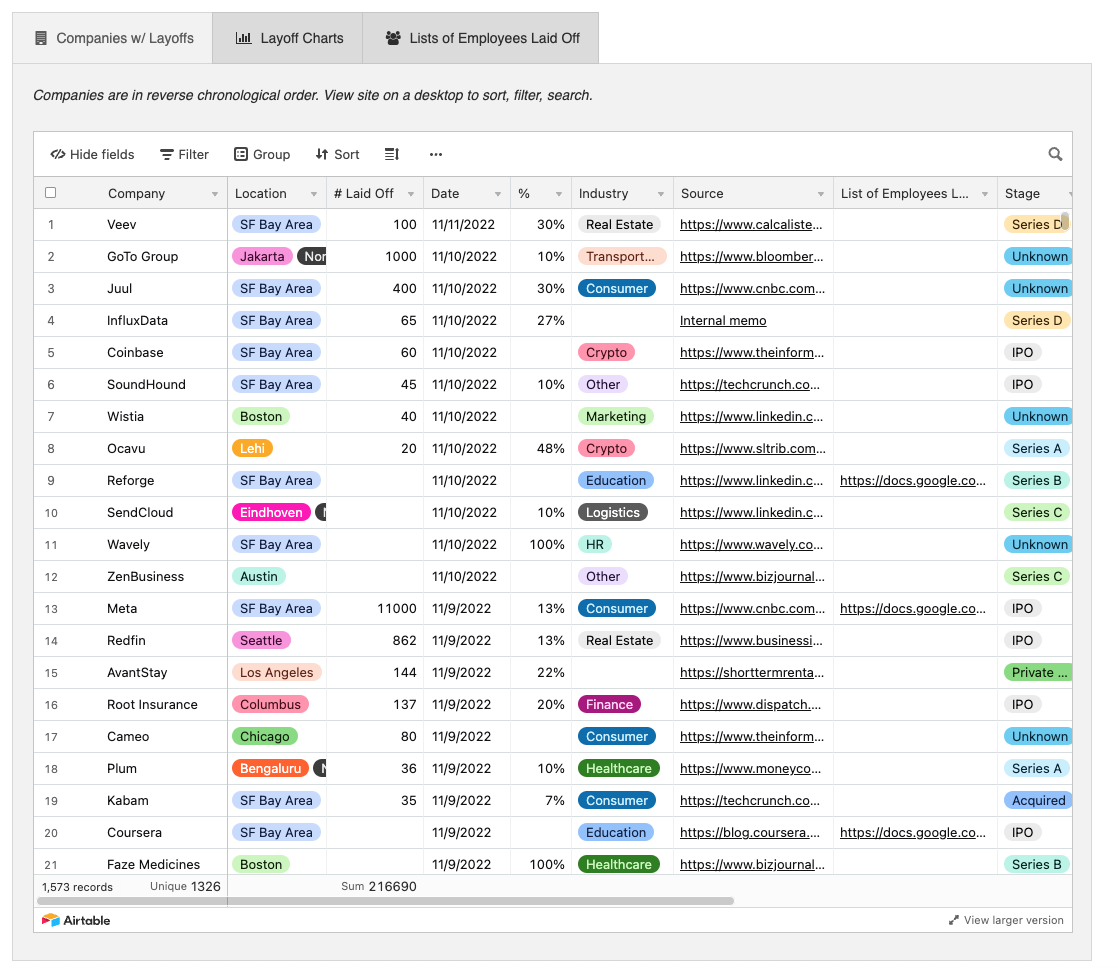
Task: Open the Location column dropdown arrow
Action: pyautogui.click(x=313, y=194)
